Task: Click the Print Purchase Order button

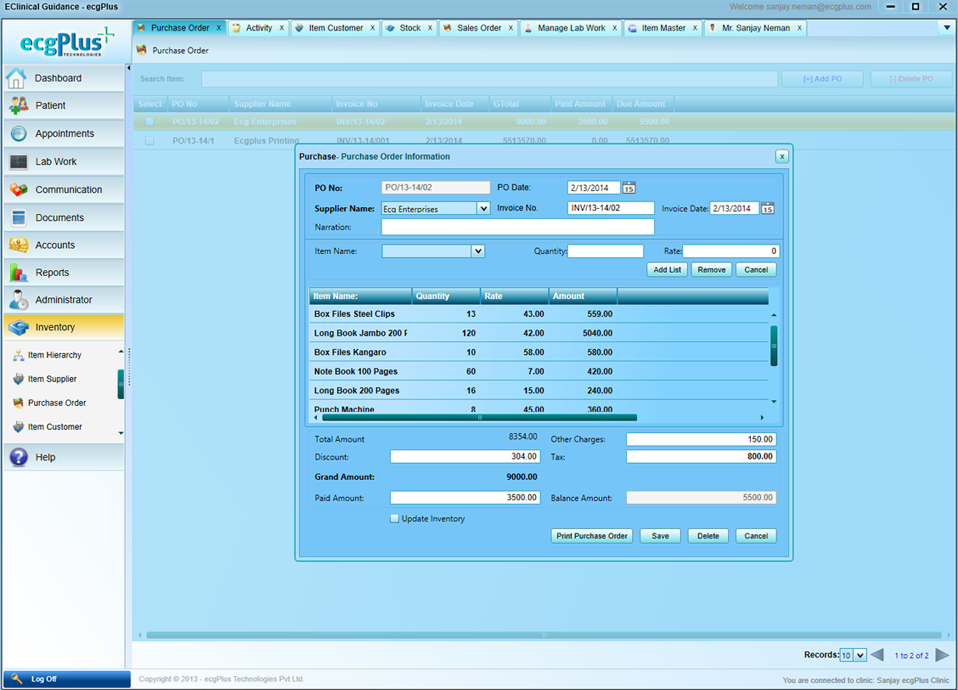Action: tap(592, 536)
